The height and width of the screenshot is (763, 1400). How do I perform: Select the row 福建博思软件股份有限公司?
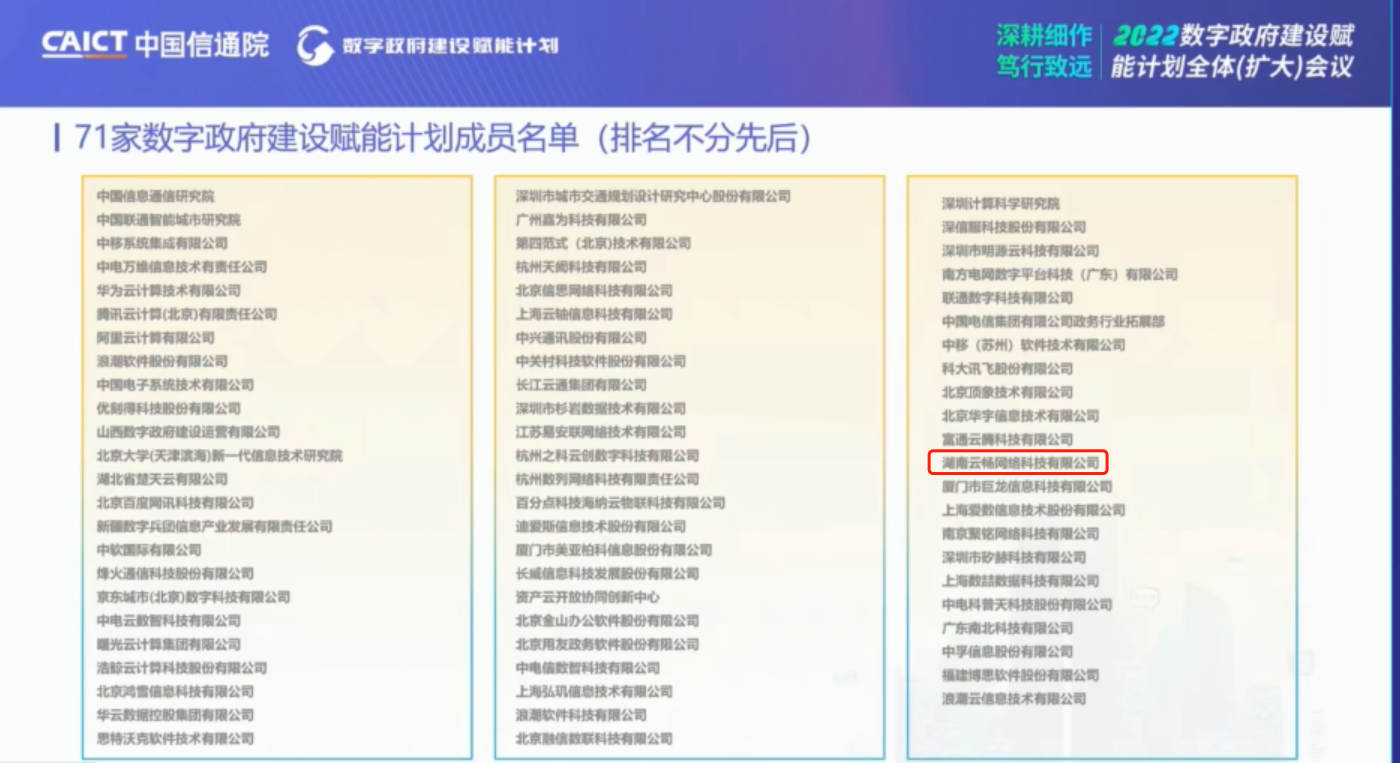coord(1020,676)
